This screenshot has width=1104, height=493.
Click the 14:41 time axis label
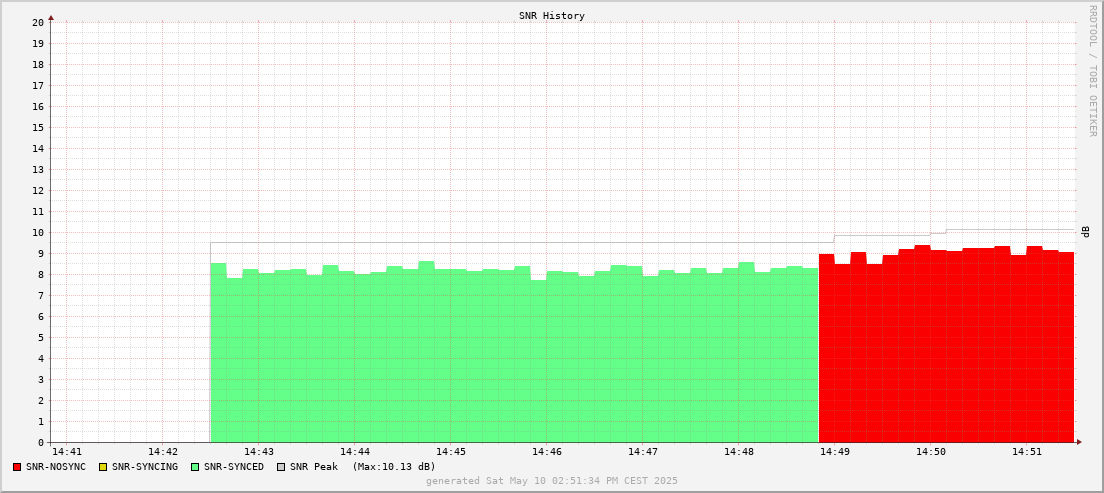(67, 451)
